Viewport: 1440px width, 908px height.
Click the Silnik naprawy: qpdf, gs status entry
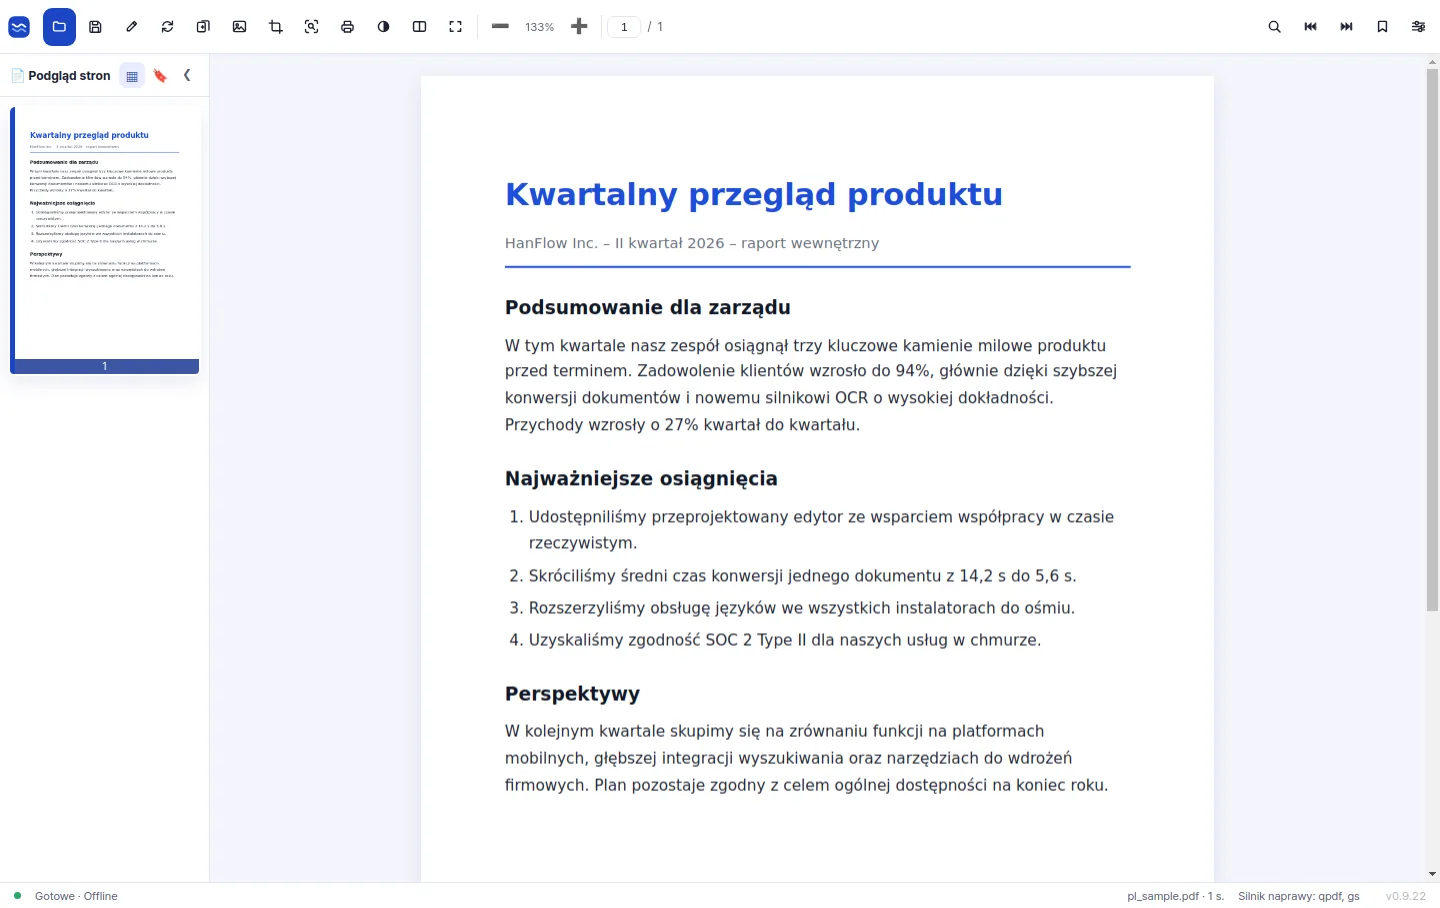[1298, 896]
